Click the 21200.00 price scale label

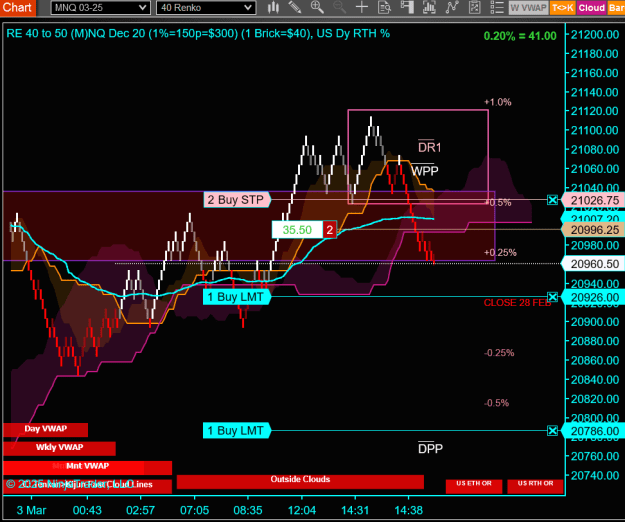(x=595, y=35)
